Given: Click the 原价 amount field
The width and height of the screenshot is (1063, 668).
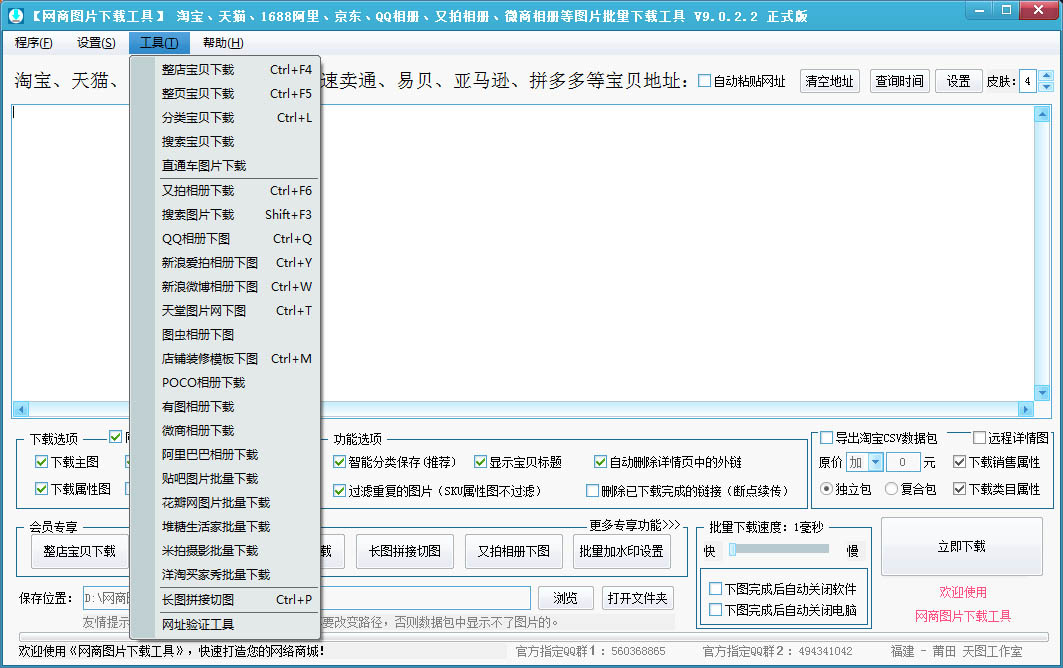Looking at the screenshot, I should pyautogui.click(x=903, y=462).
